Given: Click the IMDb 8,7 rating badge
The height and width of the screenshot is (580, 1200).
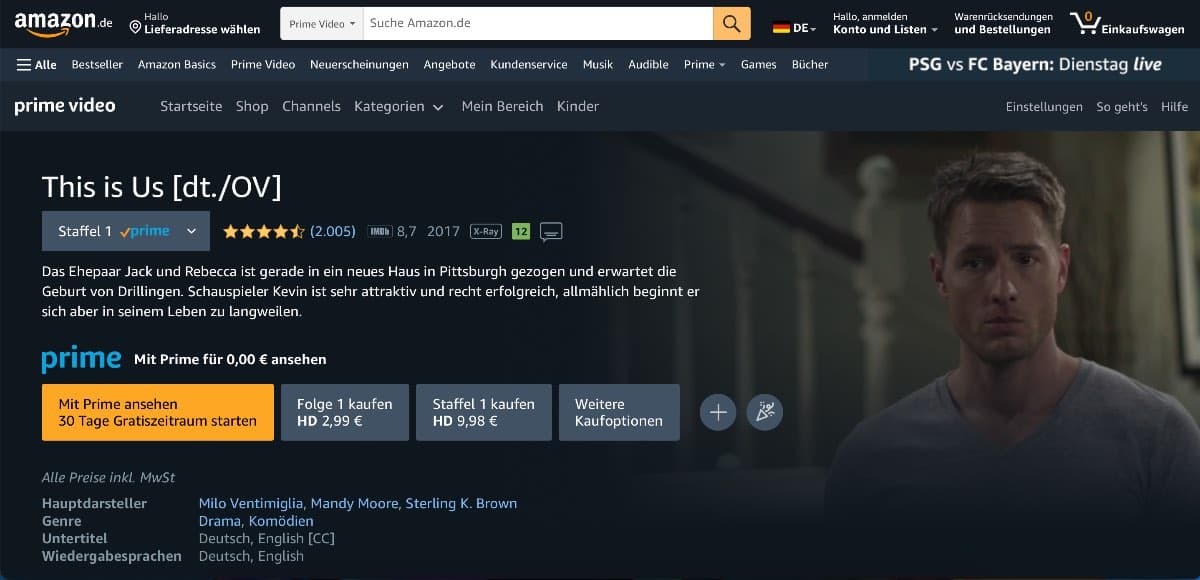Looking at the screenshot, I should tap(392, 231).
